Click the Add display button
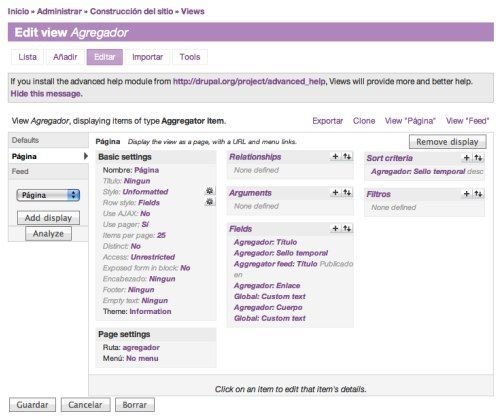This screenshot has width=500, height=418. coord(48,218)
